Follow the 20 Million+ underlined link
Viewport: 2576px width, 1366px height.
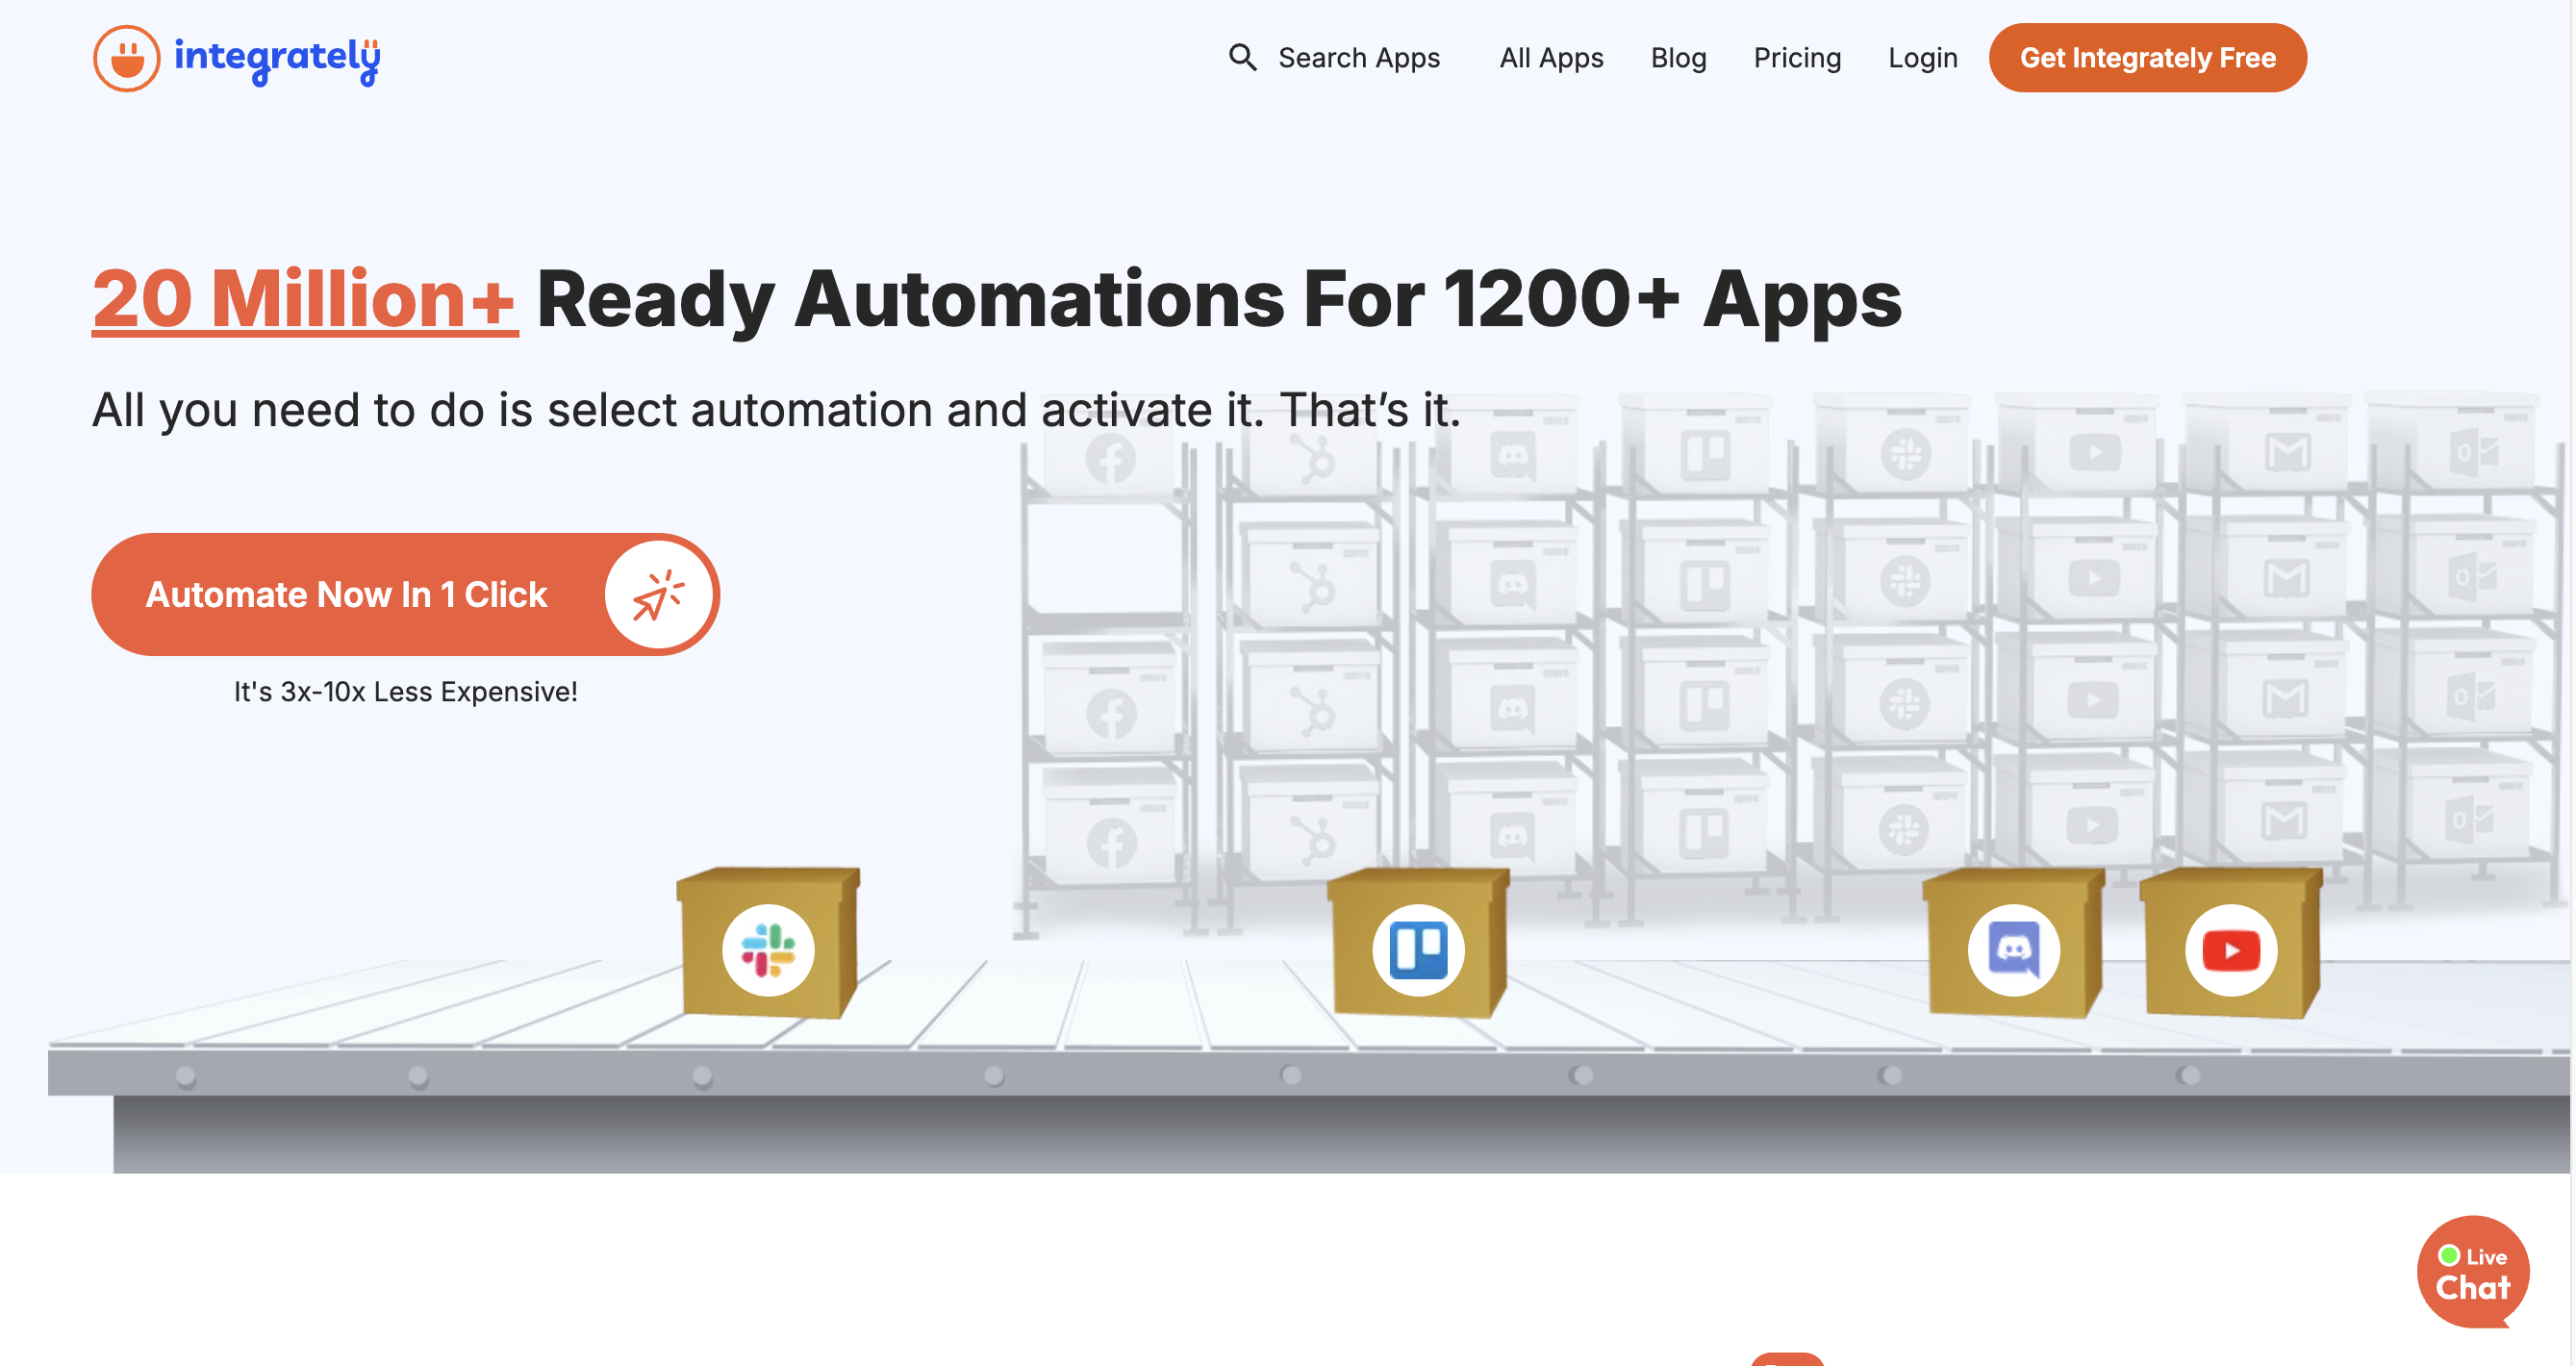tap(305, 298)
